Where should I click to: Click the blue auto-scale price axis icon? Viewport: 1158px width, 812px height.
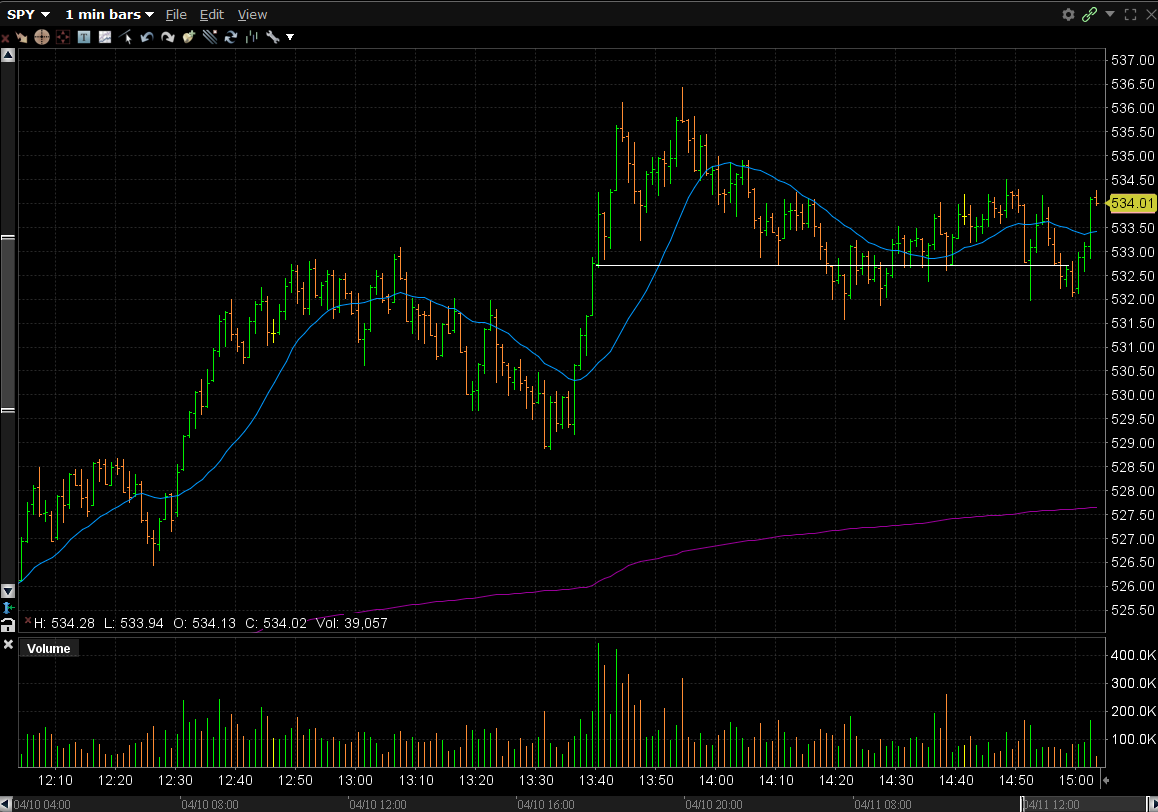click(8, 607)
